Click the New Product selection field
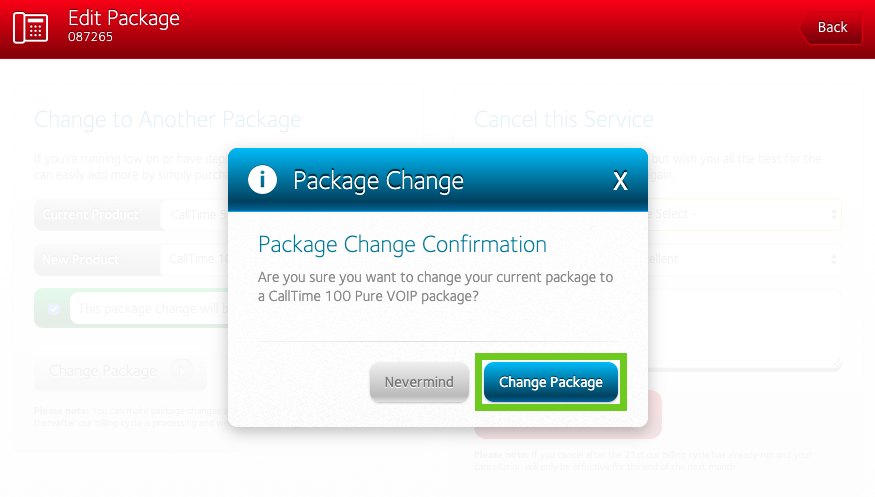875x497 pixels. point(195,259)
